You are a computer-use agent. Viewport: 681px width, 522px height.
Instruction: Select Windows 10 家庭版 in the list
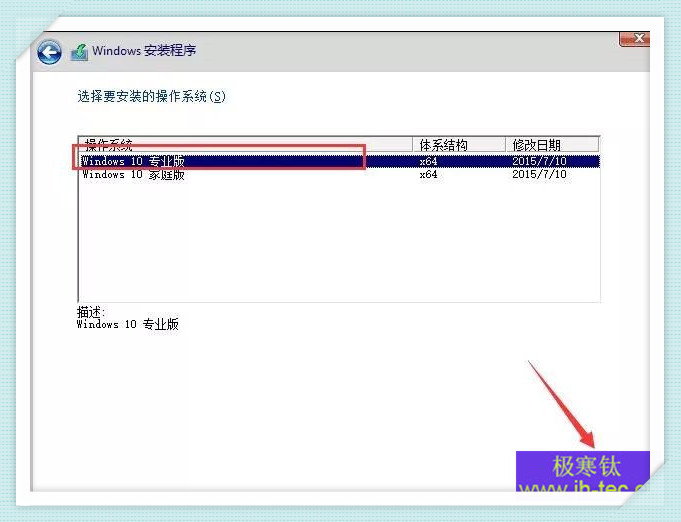click(339, 175)
